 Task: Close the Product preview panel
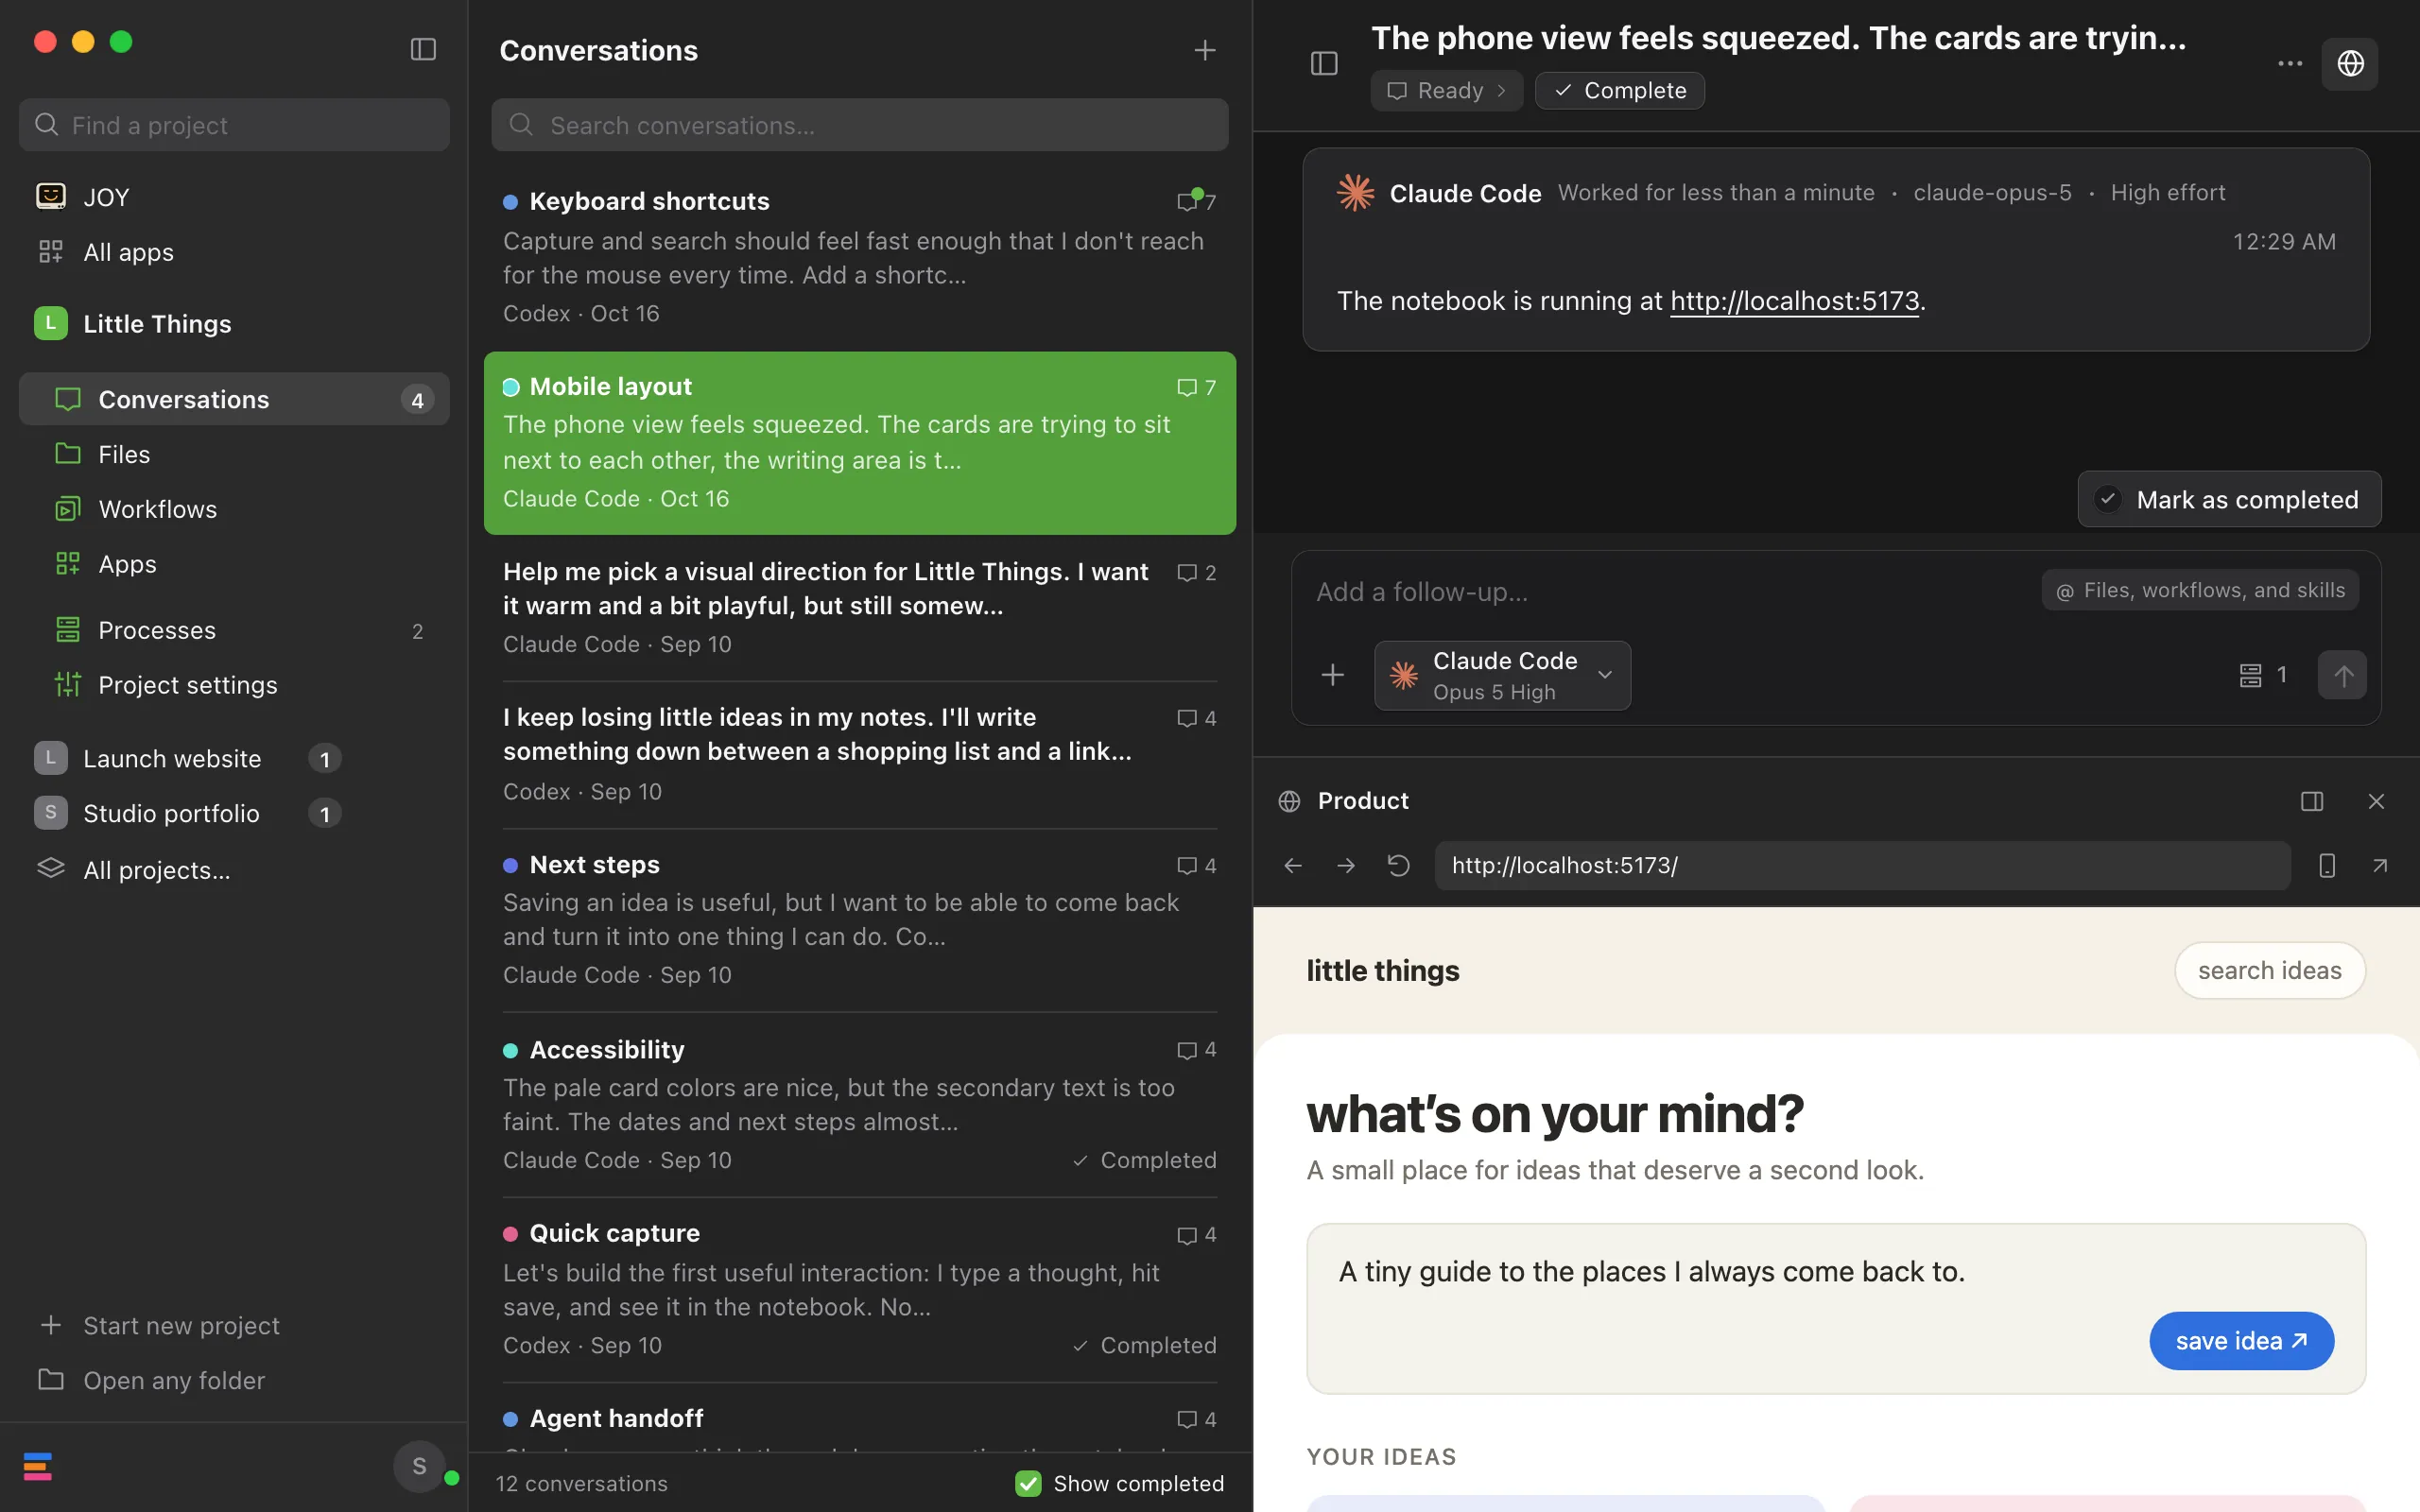click(2377, 801)
